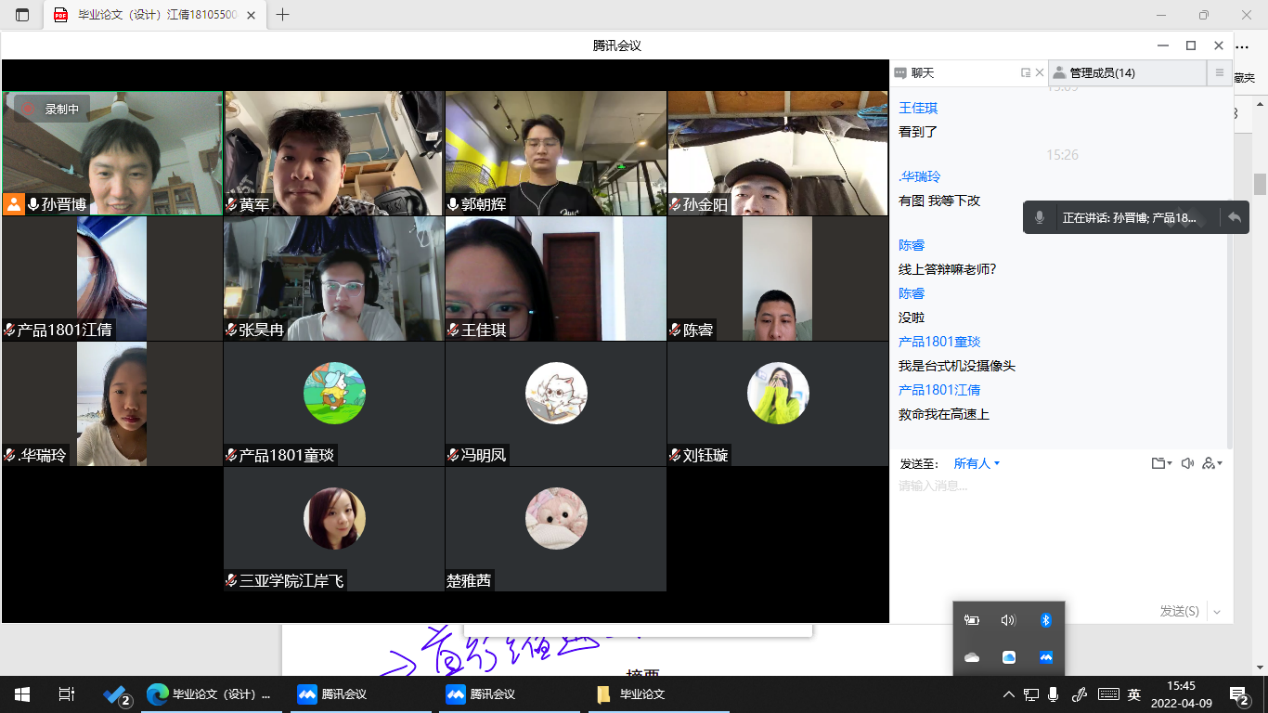1268x713 pixels.
Task: Select the 聊天 chat tab
Action: pos(922,73)
